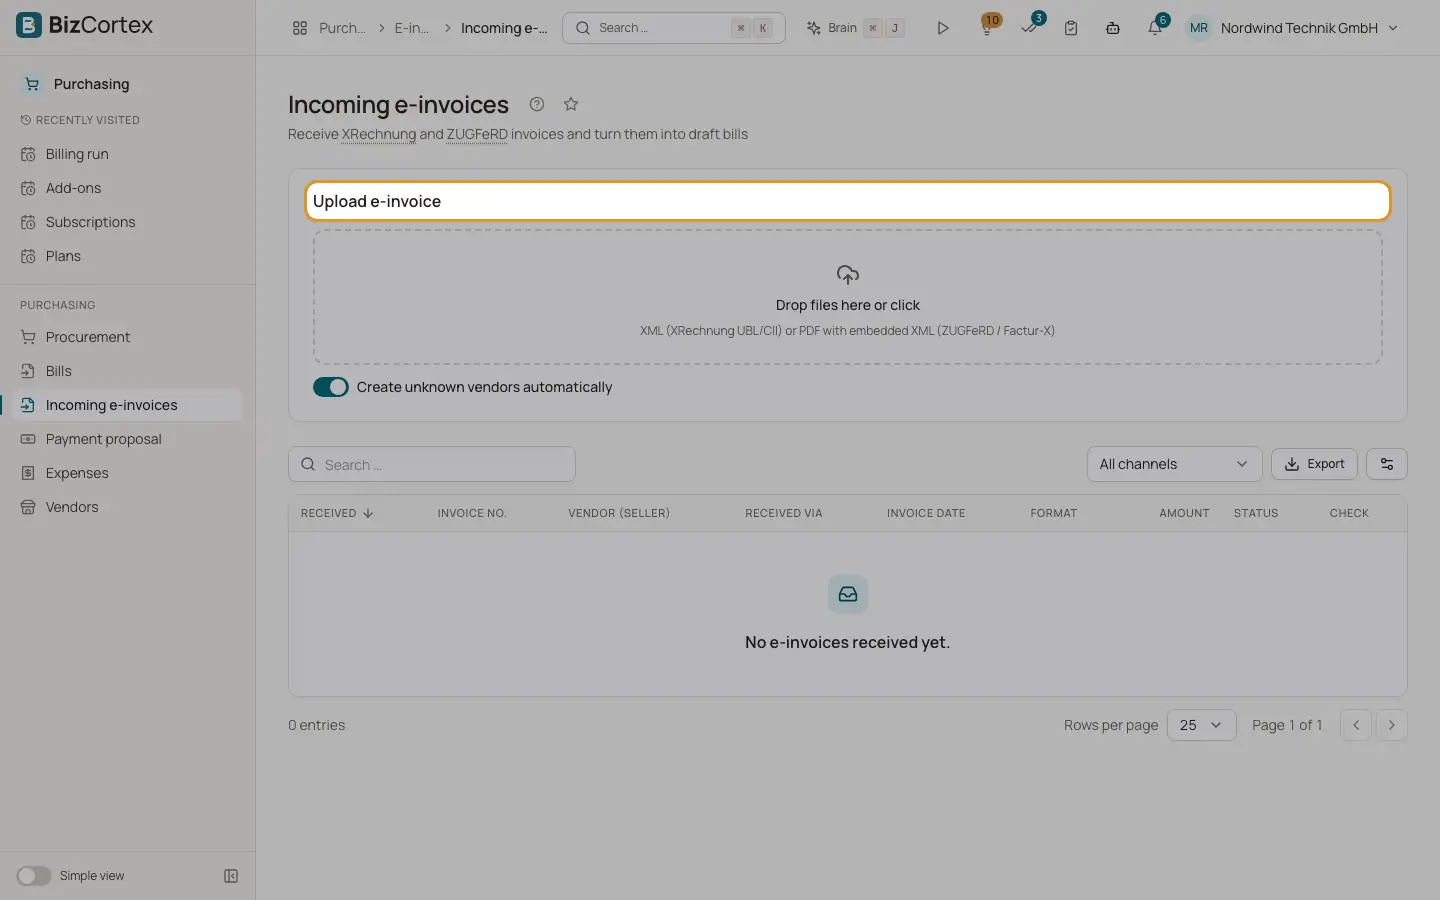The image size is (1440, 900).
Task: Click the XRechnung term link
Action: pyautogui.click(x=379, y=134)
